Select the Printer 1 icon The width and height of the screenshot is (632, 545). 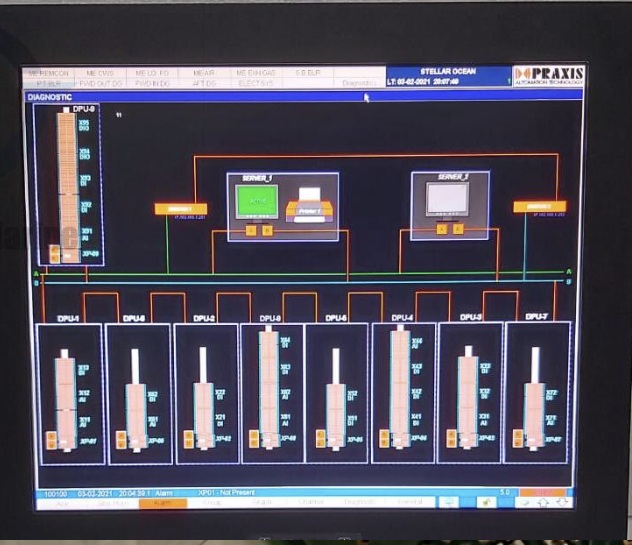(x=310, y=205)
